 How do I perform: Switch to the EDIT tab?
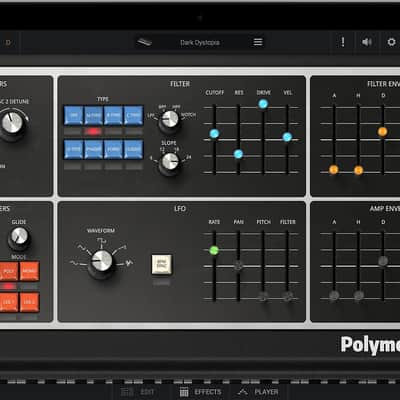[137, 392]
